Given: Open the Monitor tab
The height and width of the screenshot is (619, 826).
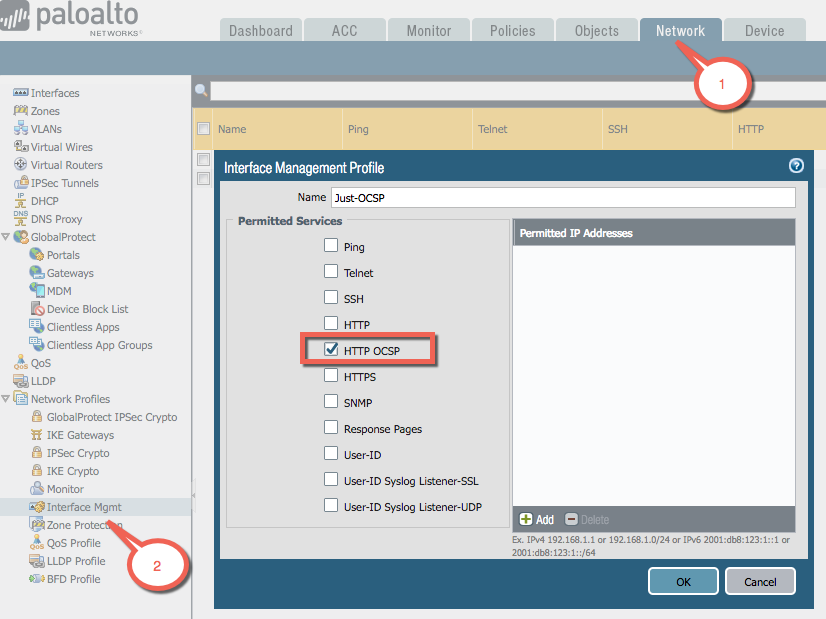Looking at the screenshot, I should 429,31.
